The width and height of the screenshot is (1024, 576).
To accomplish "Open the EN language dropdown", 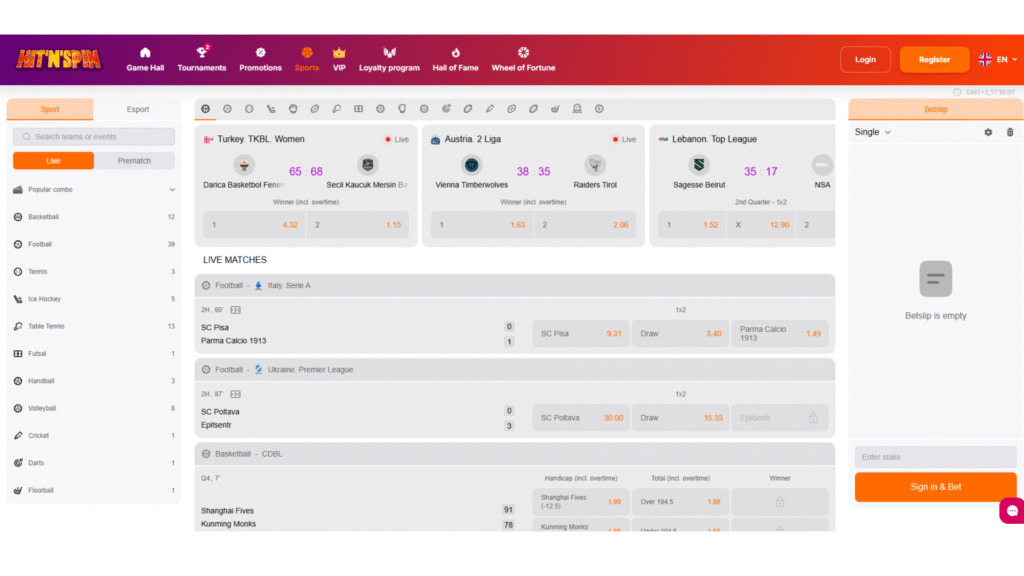I will click(x=996, y=60).
